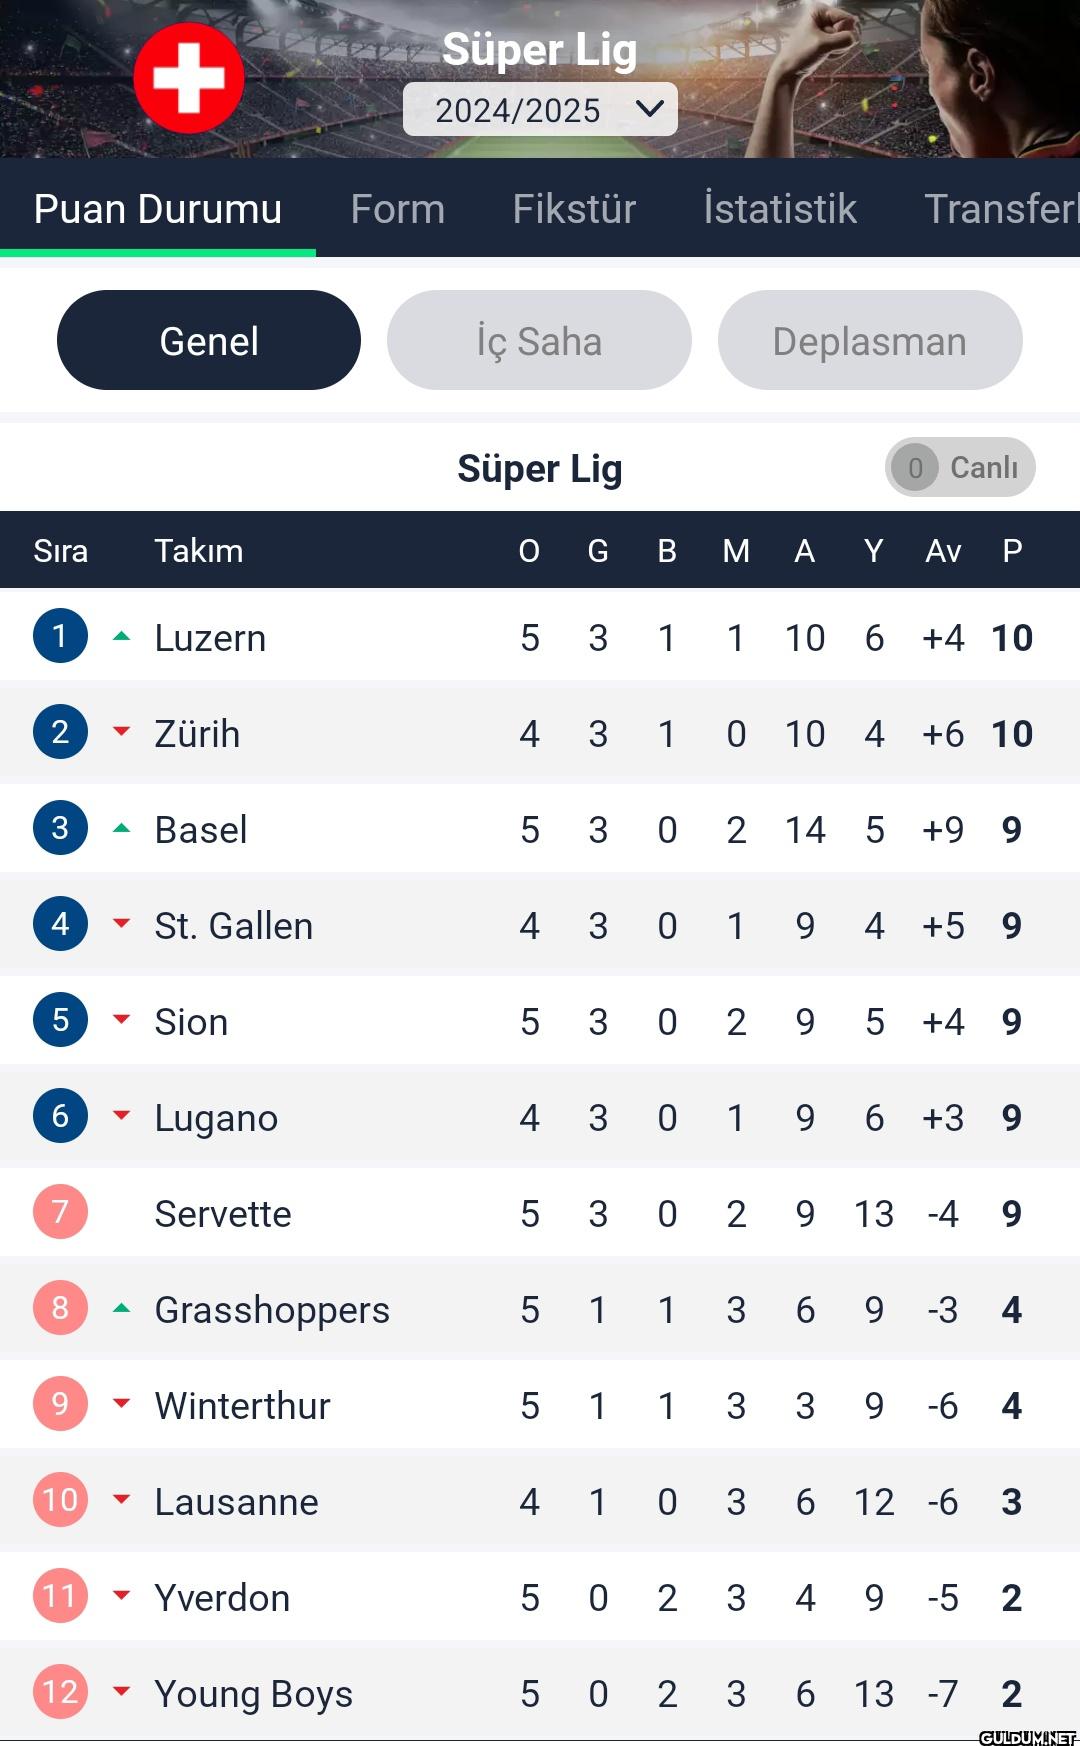Open the Fikstür tab
This screenshot has width=1080, height=1746.
click(x=574, y=209)
